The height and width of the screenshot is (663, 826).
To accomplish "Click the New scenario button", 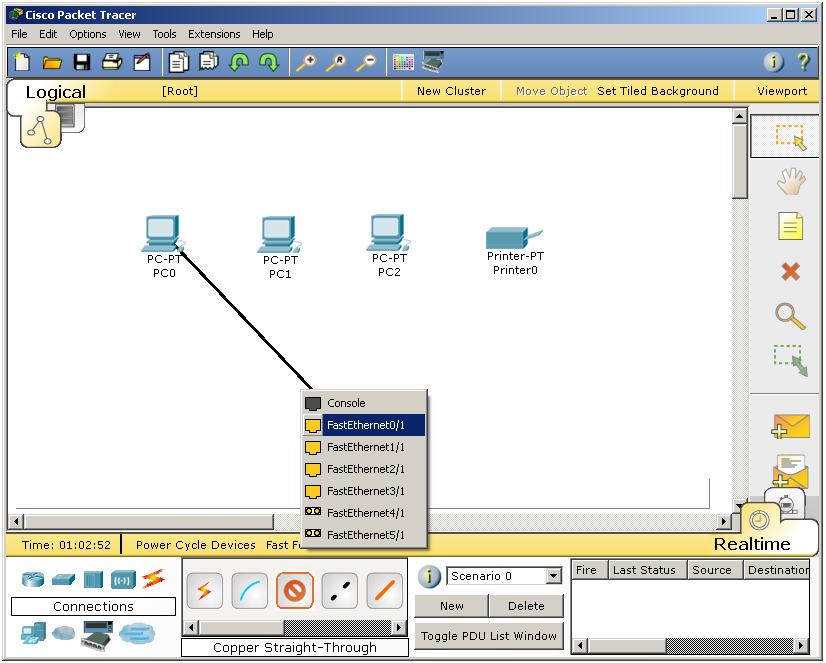I will (x=451, y=606).
